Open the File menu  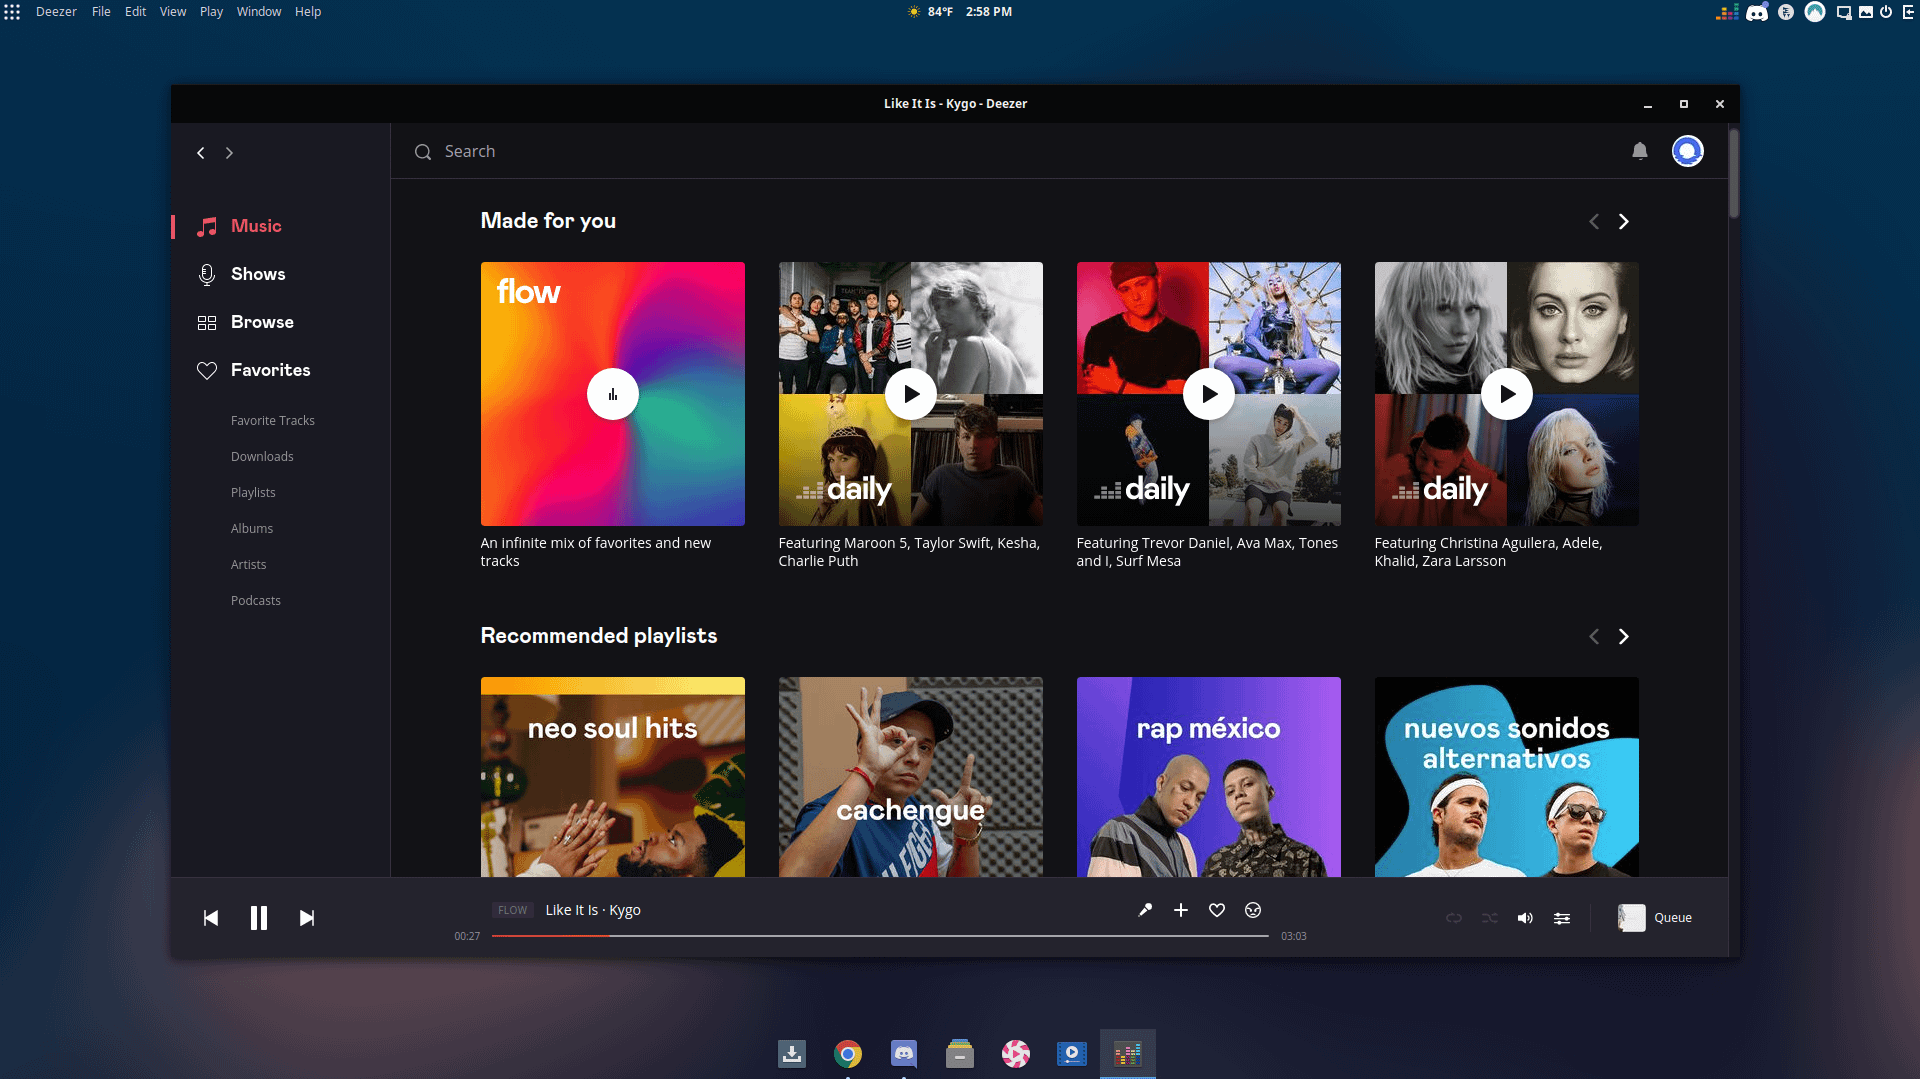[x=101, y=12]
